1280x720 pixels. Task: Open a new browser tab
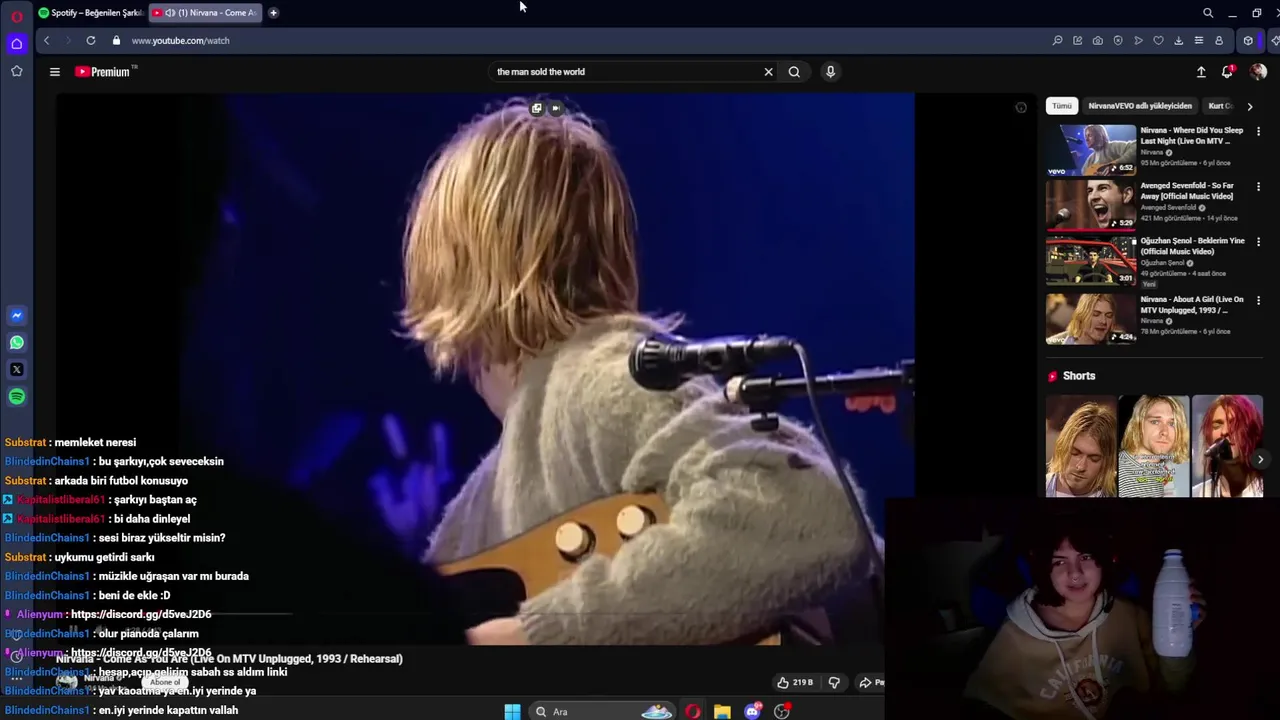point(273,13)
